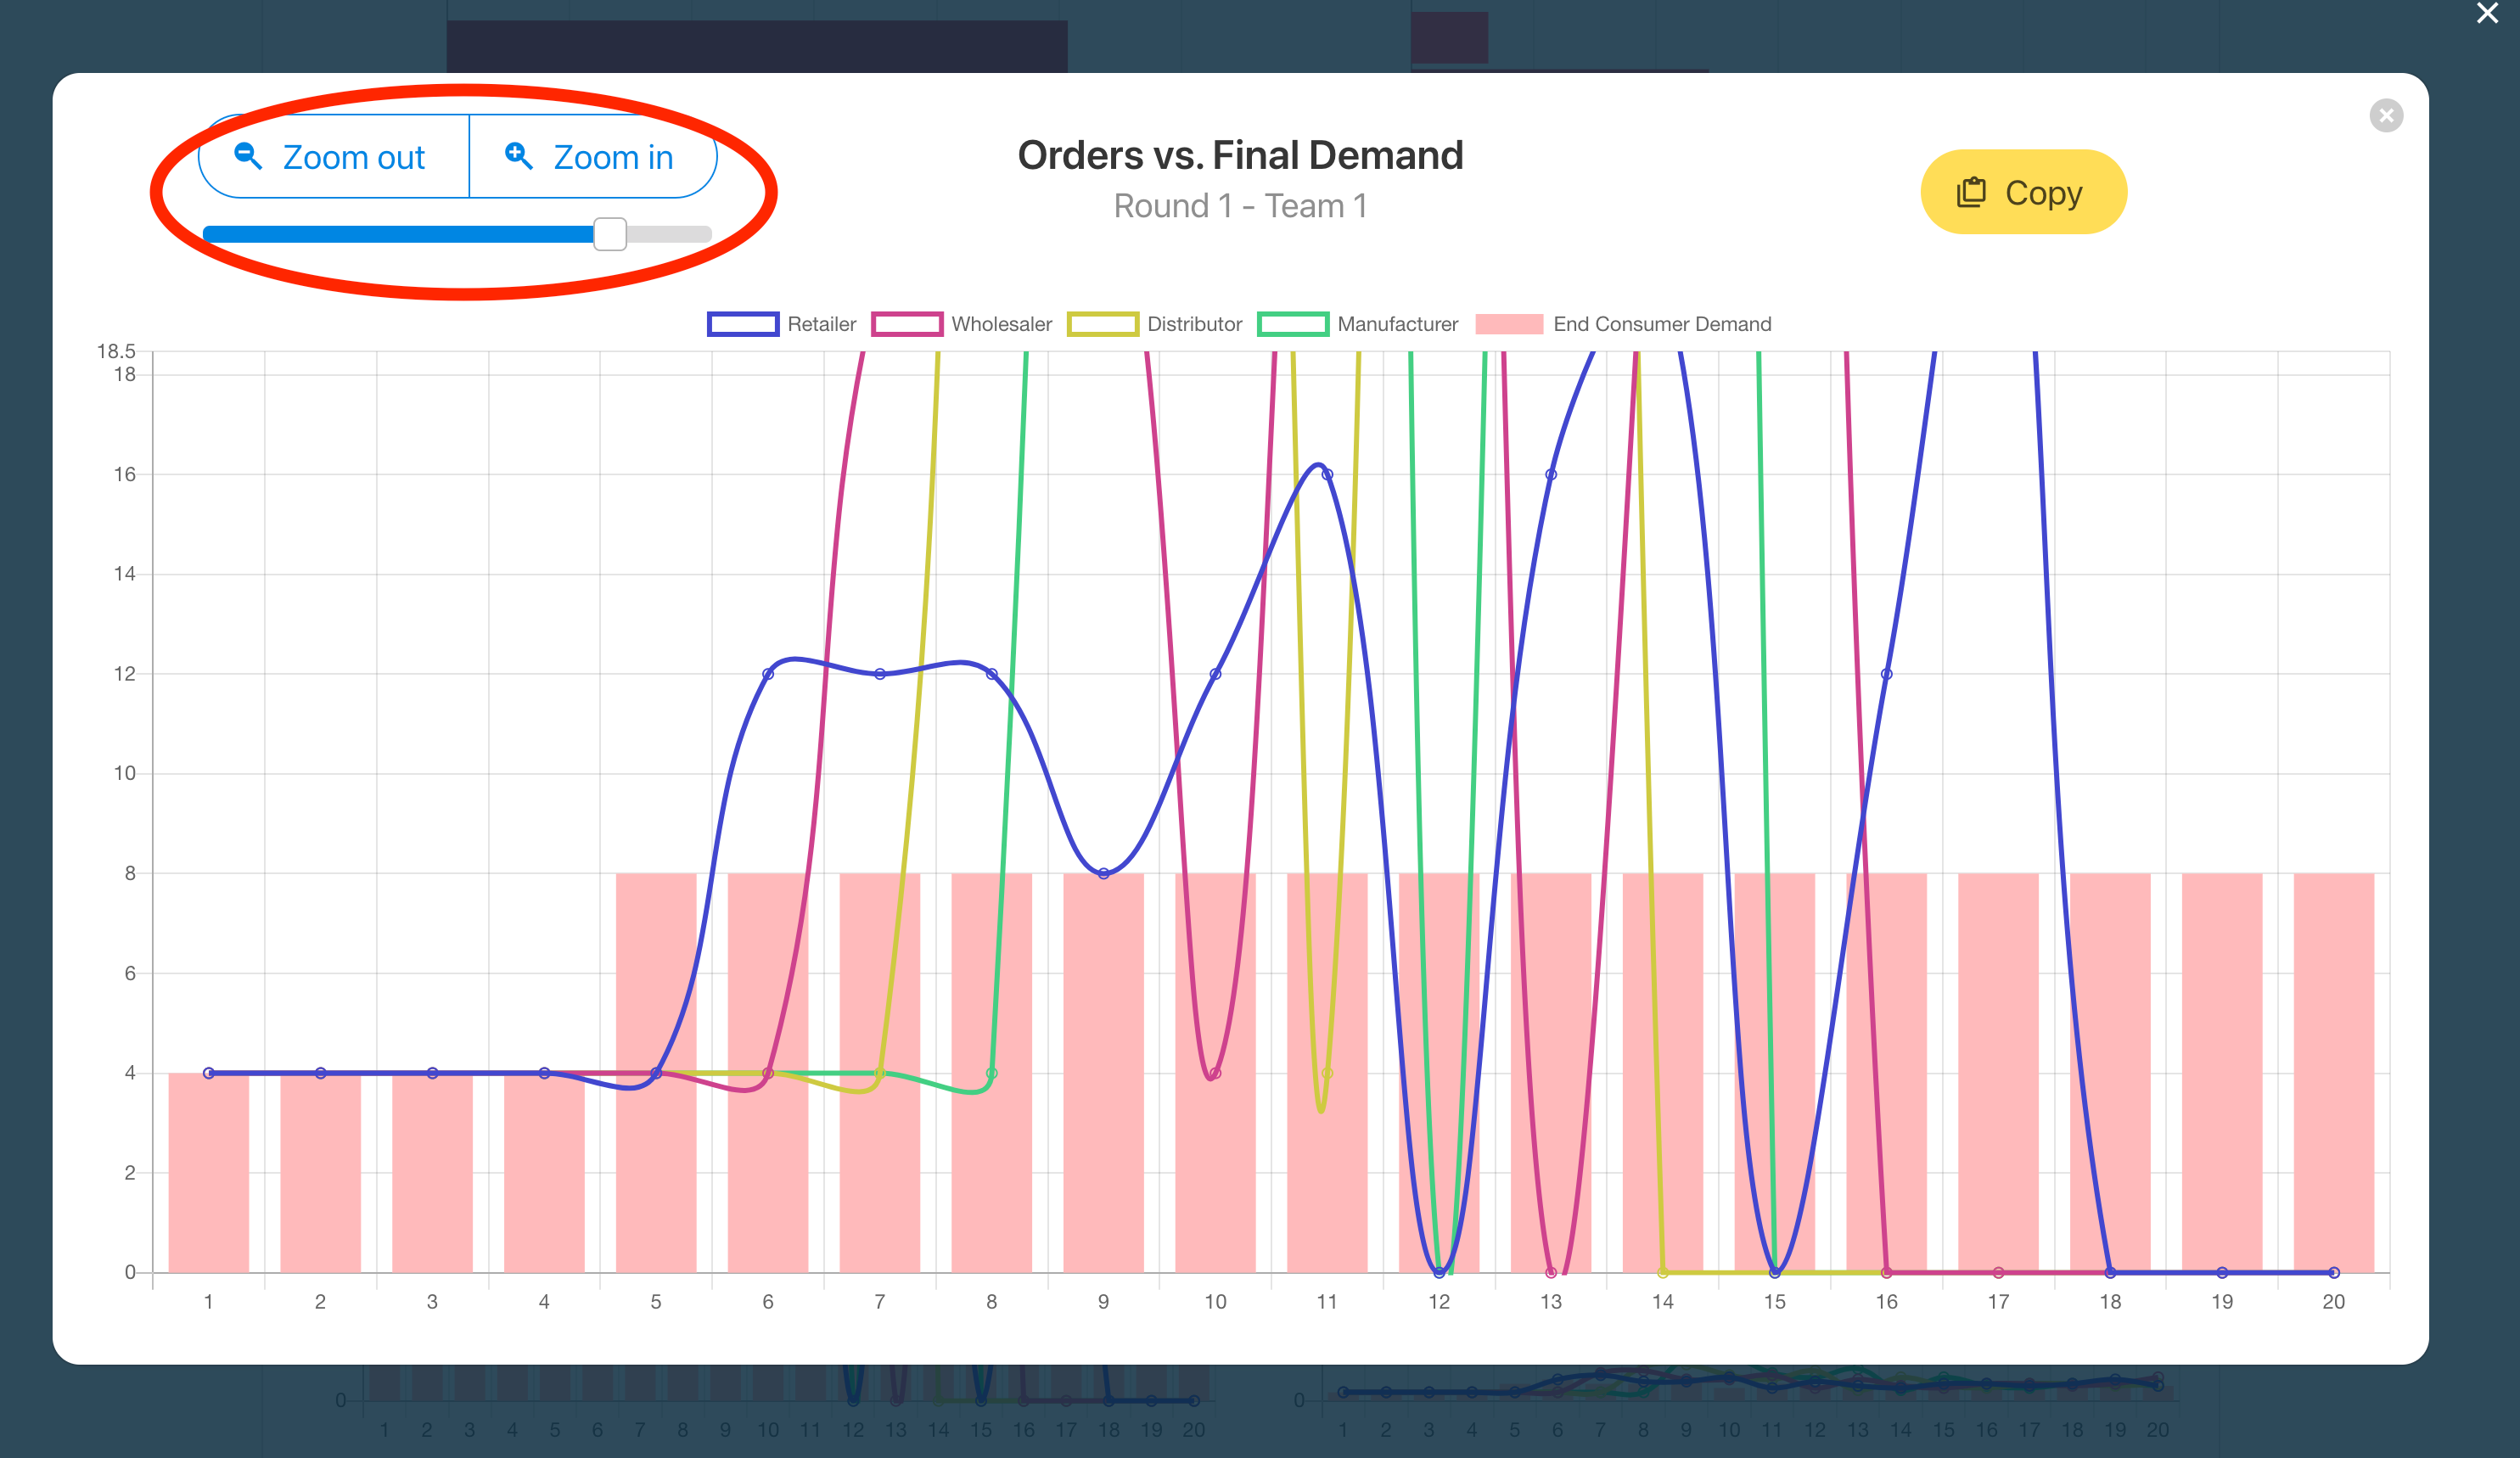This screenshot has width=2520, height=1458.
Task: Dismiss overlay using white X at top corner
Action: click(x=2487, y=13)
